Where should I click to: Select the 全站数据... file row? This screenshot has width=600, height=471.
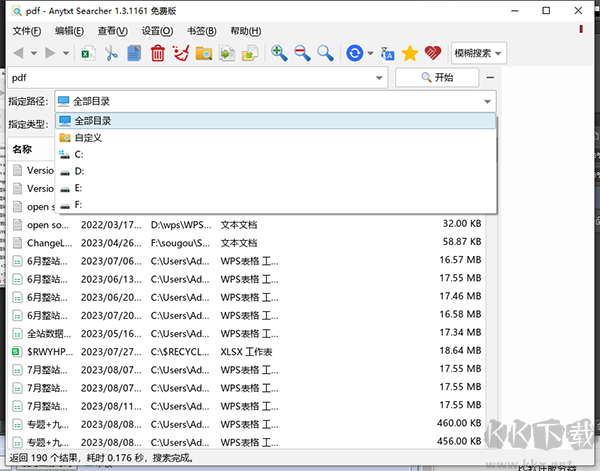coord(246,334)
